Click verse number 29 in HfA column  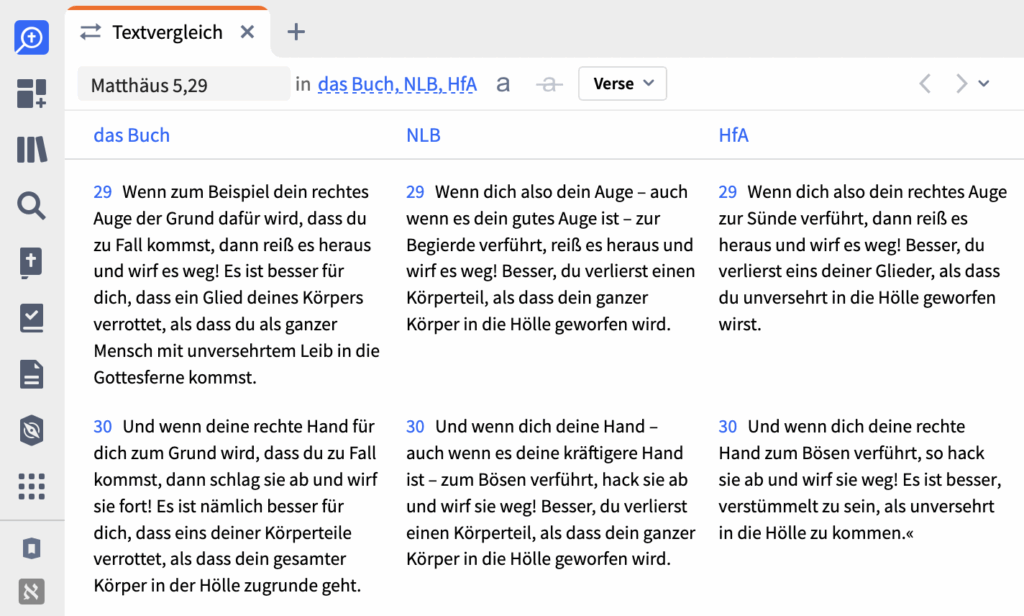[728, 192]
